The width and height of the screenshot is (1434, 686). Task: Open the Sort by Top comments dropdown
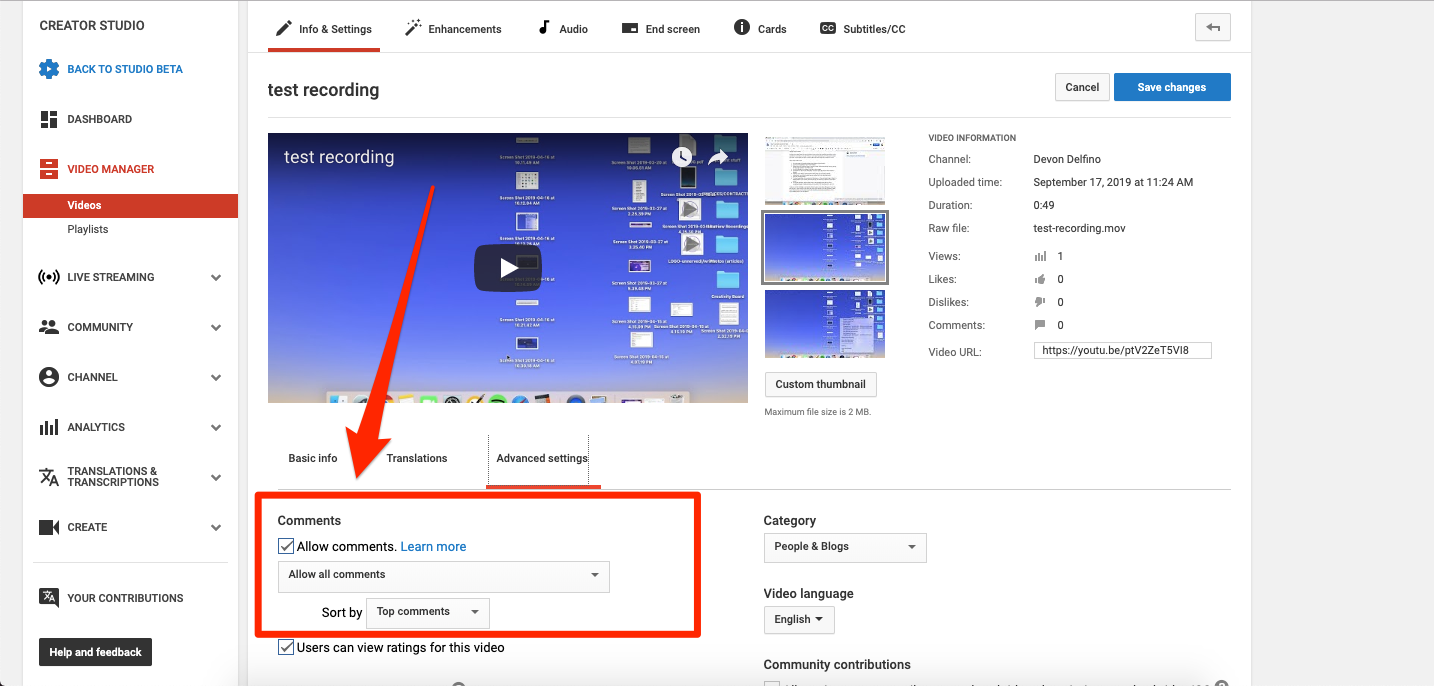pyautogui.click(x=428, y=612)
